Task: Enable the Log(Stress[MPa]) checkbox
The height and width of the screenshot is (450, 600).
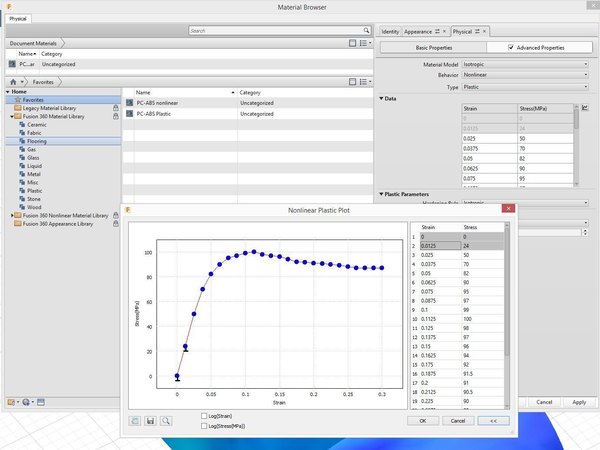Action: click(204, 426)
